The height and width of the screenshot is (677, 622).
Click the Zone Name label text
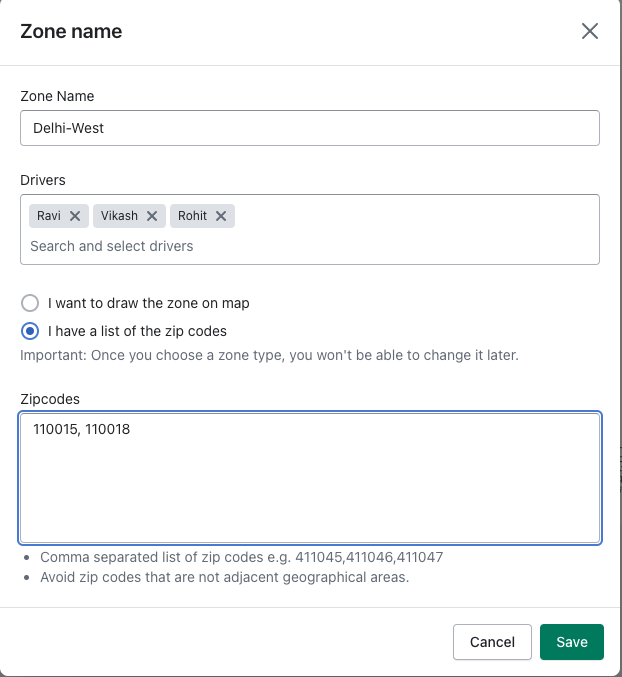pyautogui.click(x=57, y=96)
